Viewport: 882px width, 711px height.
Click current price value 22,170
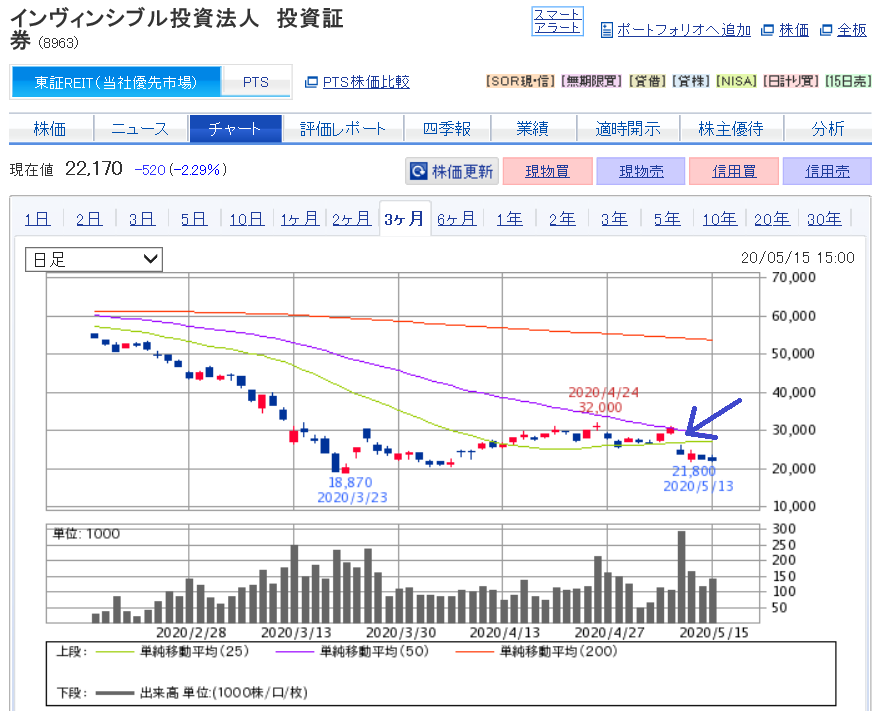94,169
